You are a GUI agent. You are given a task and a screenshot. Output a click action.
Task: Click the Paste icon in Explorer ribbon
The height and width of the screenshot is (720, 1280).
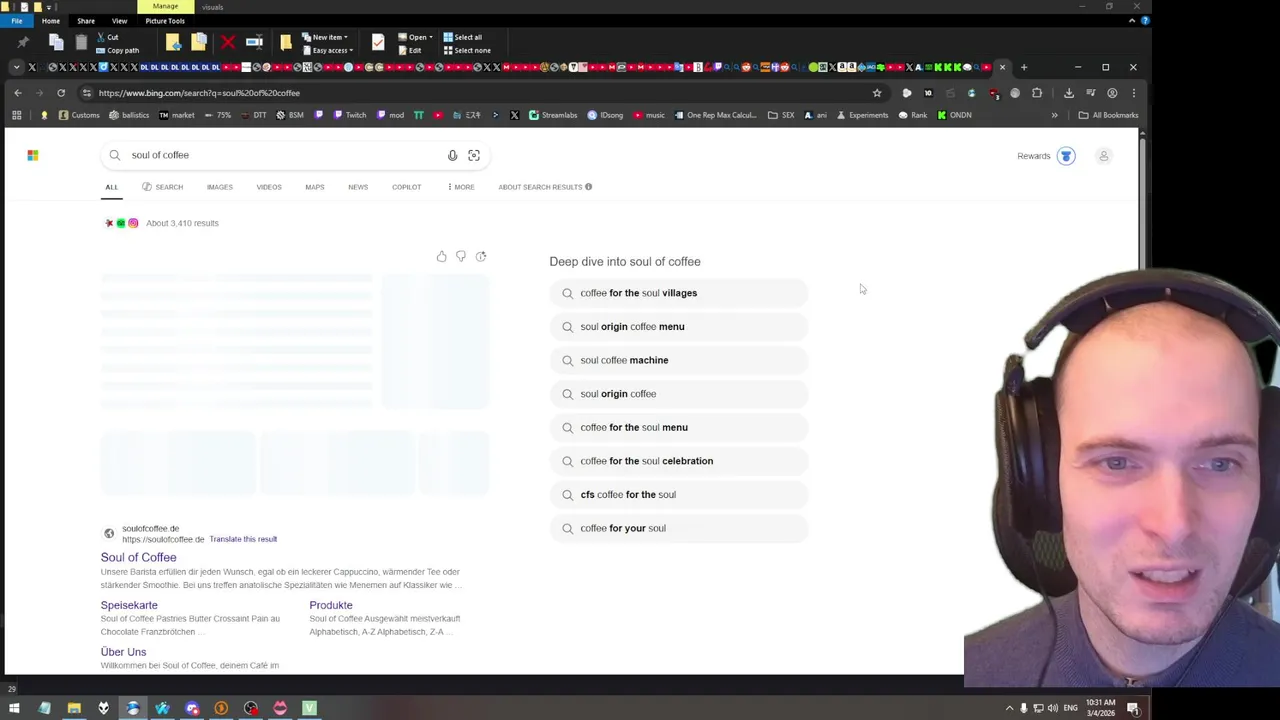81,42
